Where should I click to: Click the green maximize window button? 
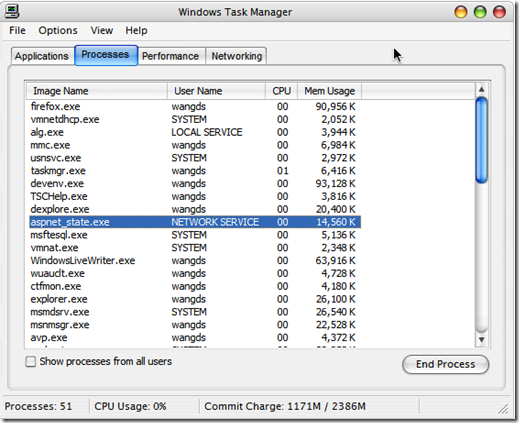coord(480,12)
